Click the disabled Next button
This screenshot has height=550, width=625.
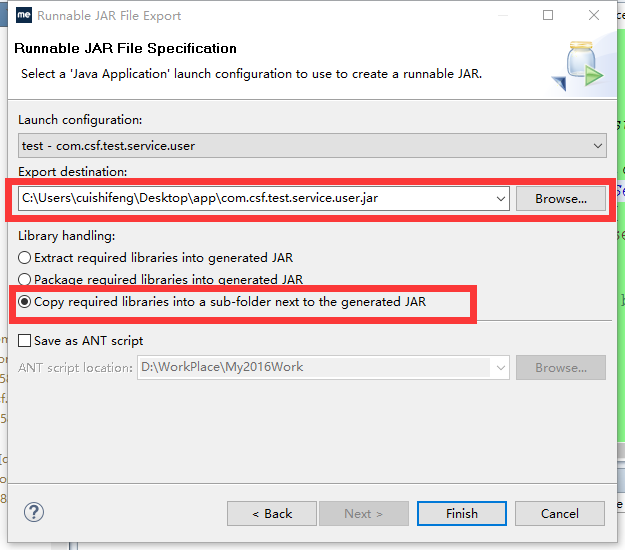pyautogui.click(x=364, y=513)
